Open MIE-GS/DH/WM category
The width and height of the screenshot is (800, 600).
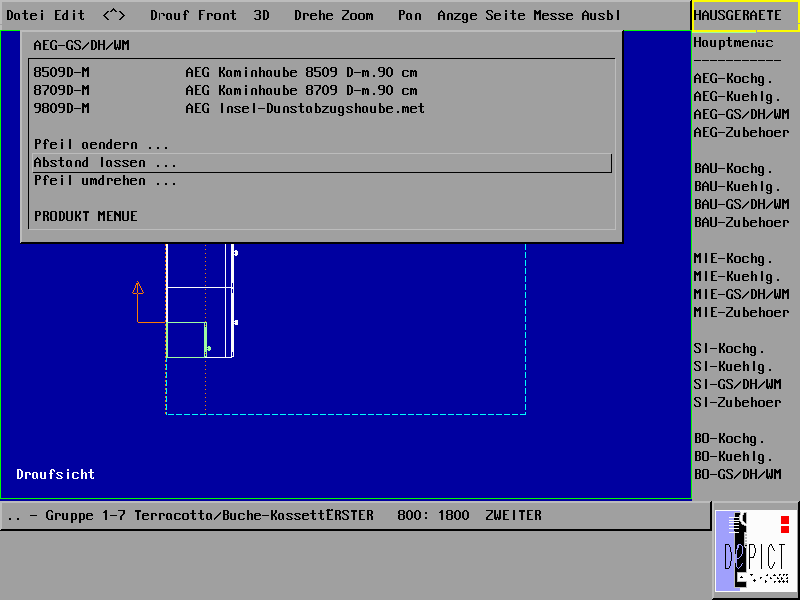pos(741,294)
